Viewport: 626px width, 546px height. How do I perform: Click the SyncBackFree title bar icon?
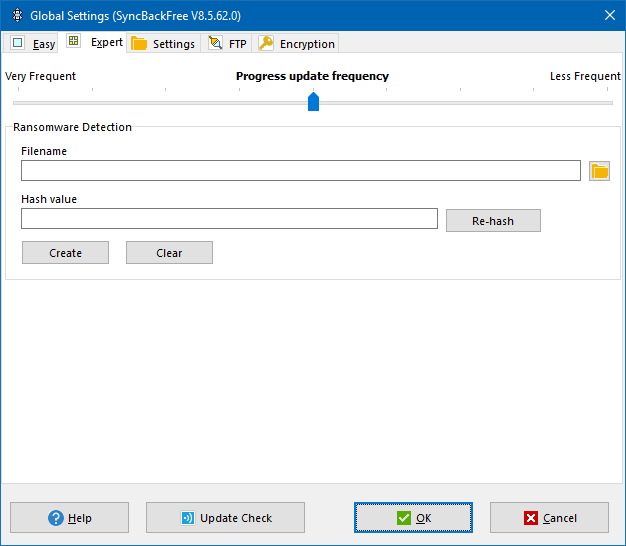click(15, 15)
